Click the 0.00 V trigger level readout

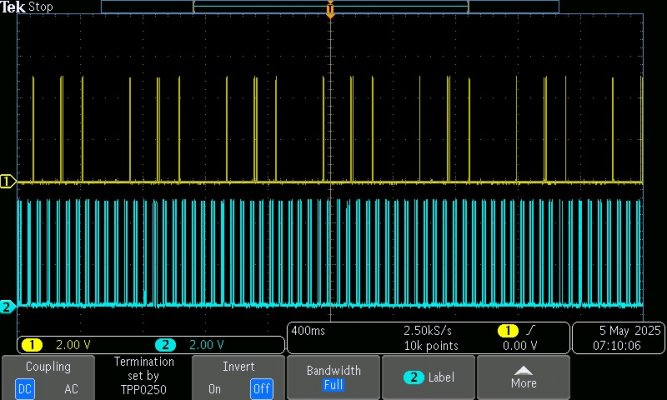pyautogui.click(x=519, y=346)
